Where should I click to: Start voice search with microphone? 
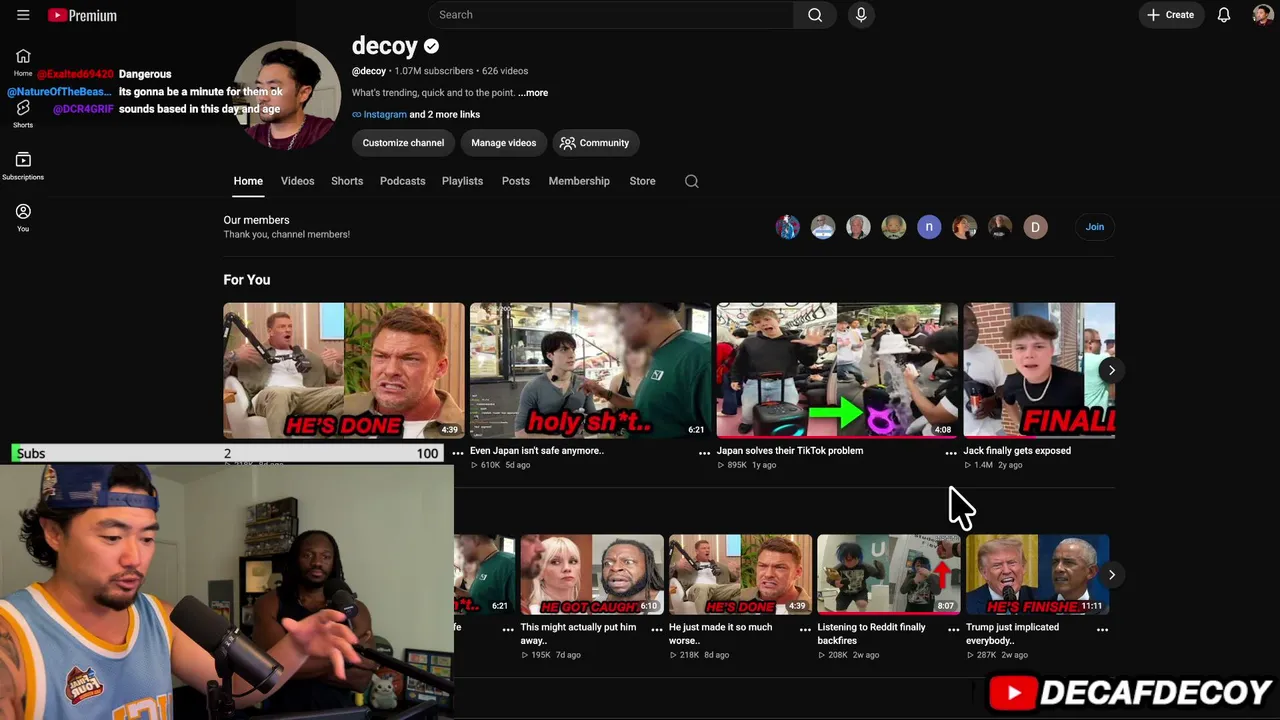pyautogui.click(x=861, y=15)
